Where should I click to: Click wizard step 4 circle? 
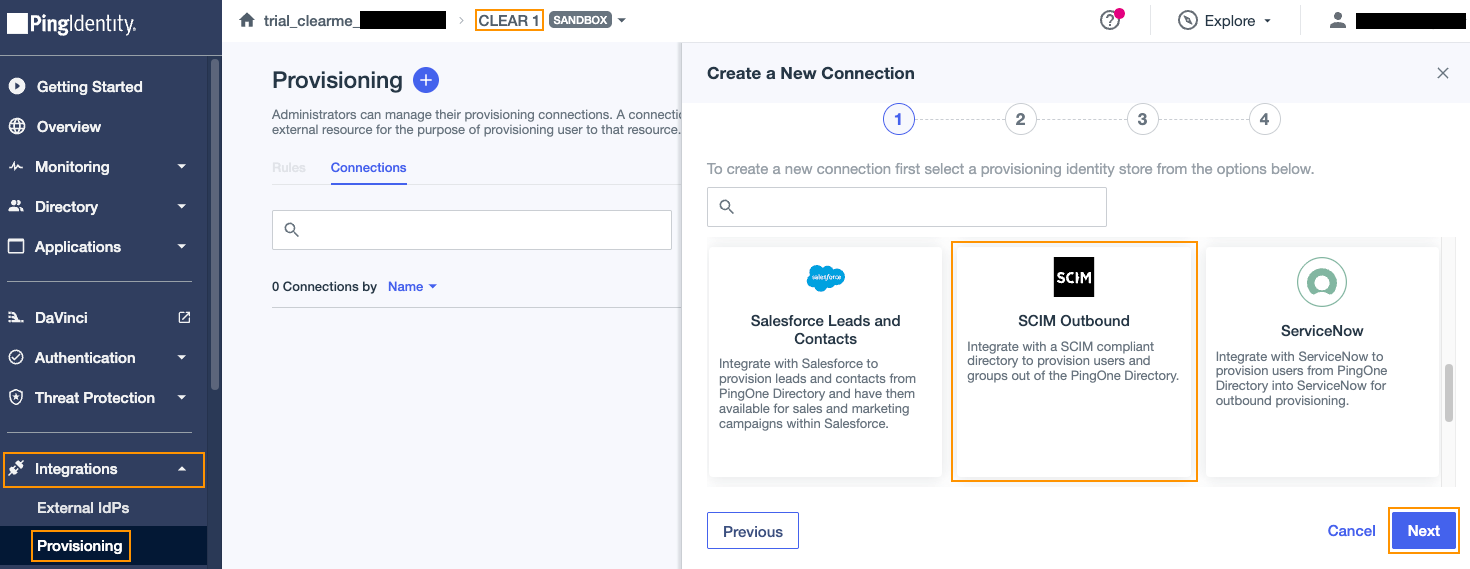(1264, 120)
